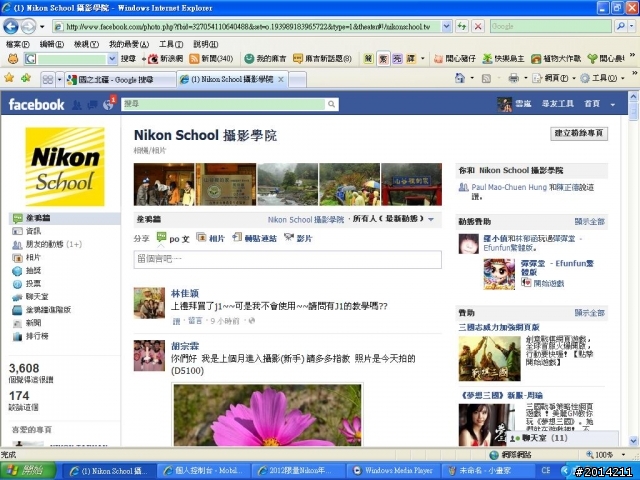640x480 pixels.
Task: Open Facebook messages icon
Action: pos(92,105)
